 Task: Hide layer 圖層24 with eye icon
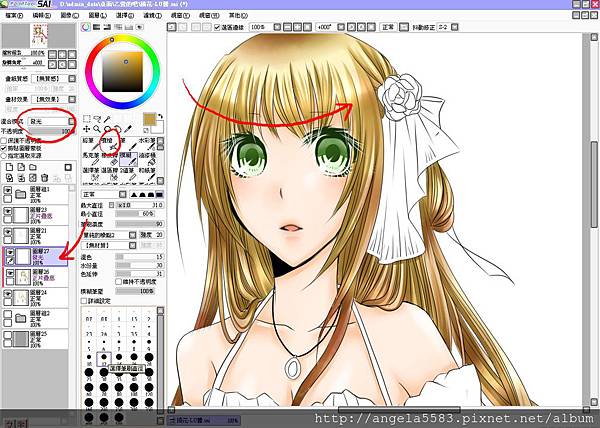8,294
